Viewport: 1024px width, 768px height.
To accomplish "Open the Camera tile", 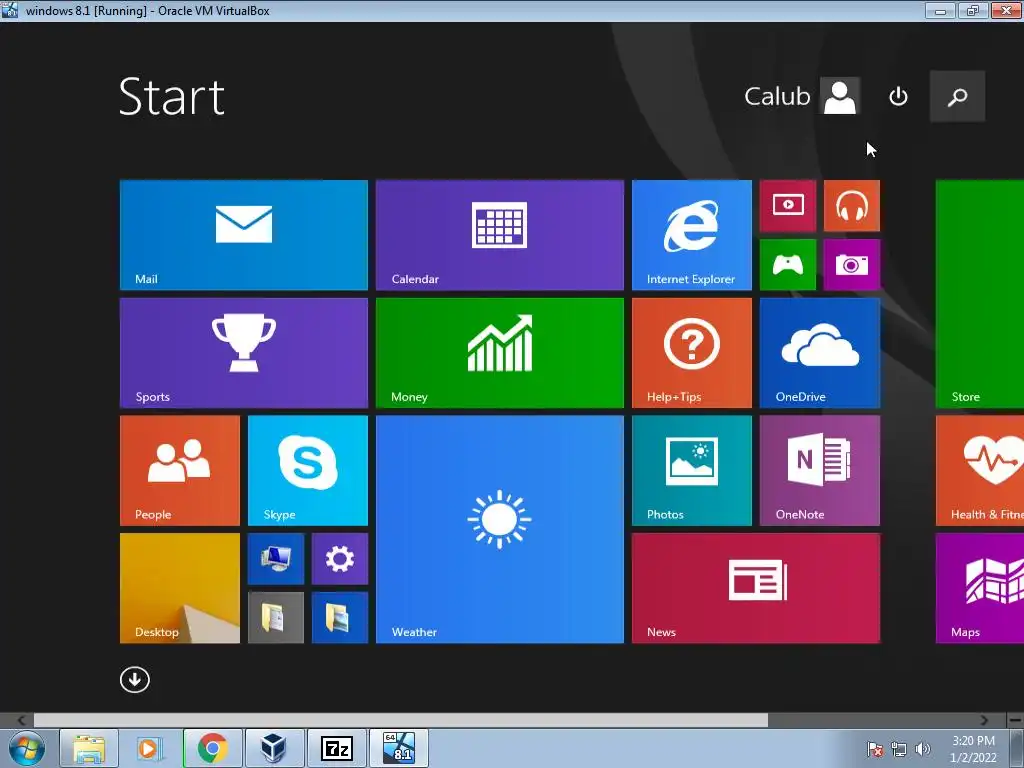I will click(x=852, y=264).
